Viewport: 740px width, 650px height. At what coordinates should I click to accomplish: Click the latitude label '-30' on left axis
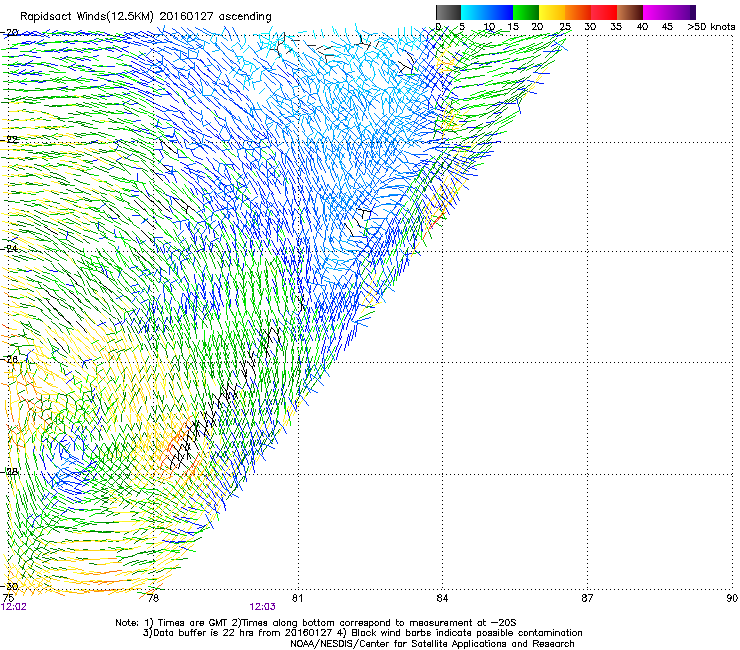coord(10,586)
